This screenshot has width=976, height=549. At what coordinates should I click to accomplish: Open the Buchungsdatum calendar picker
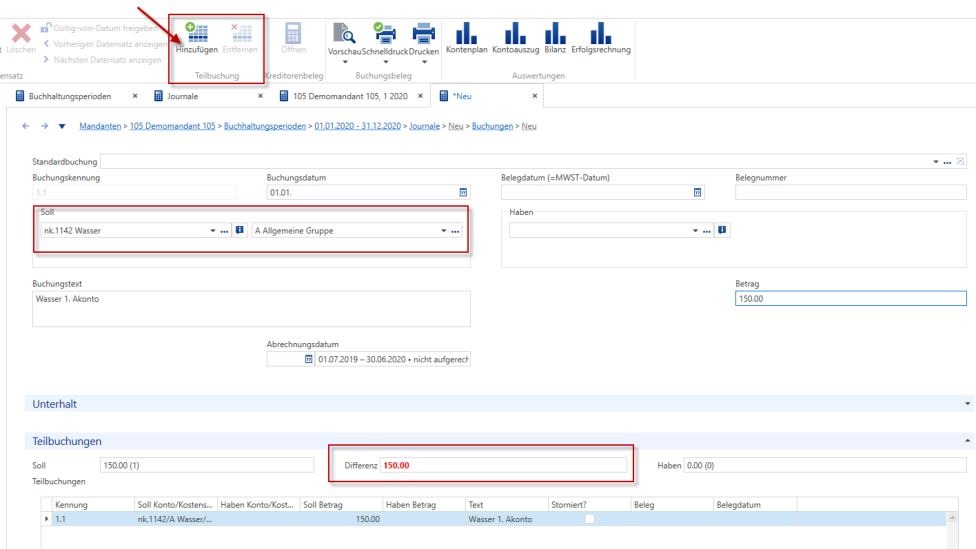(x=463, y=192)
